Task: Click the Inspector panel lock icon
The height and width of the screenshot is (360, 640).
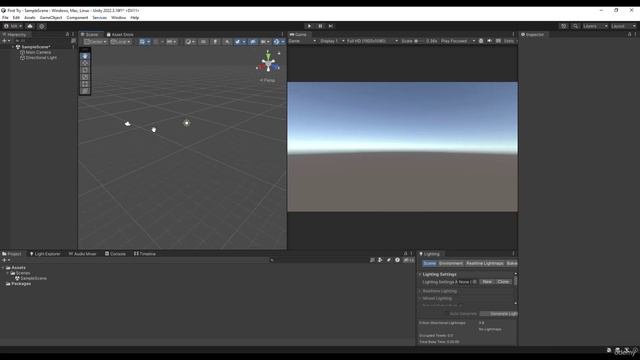Action: click(x=629, y=35)
